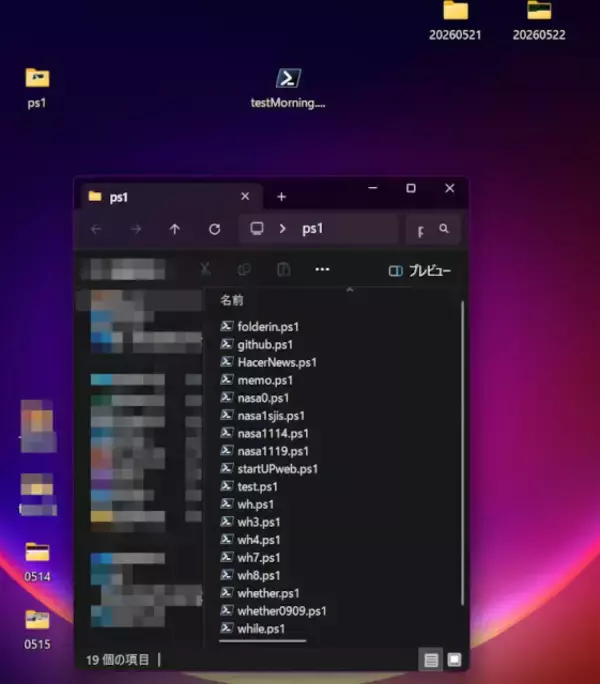Click the search magnifier icon
The image size is (600, 684).
pyautogui.click(x=444, y=229)
